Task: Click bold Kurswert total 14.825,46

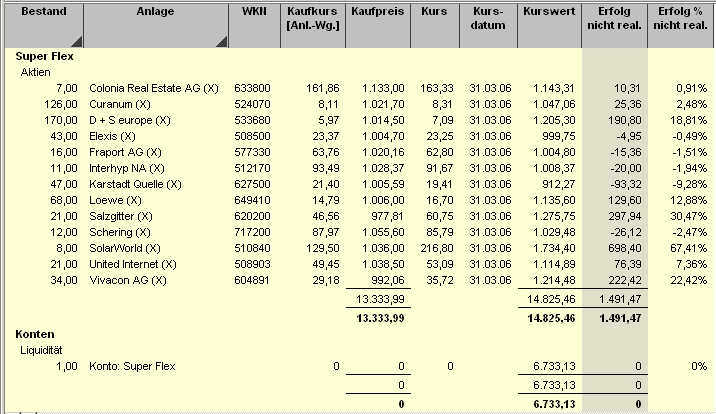Action: coord(551,318)
